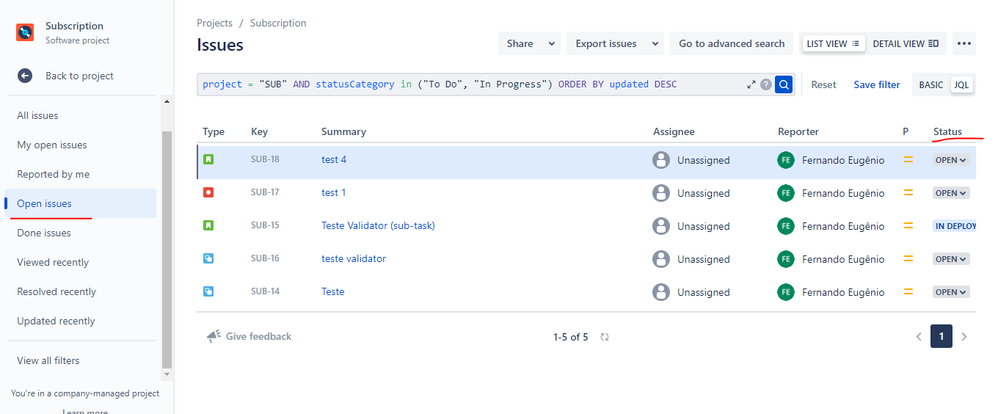The image size is (998, 414).
Task: Click the subtask type icon for SUB-14
Action: [208, 291]
